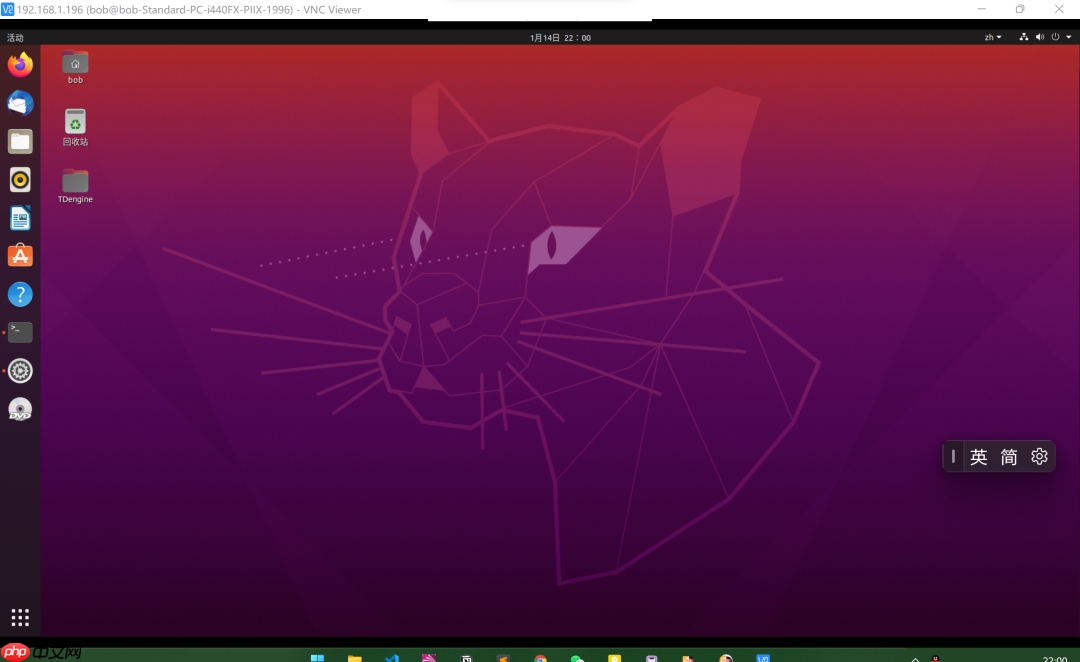The image size is (1080, 662).
Task: Open the Terminal from the dock
Action: pos(20,332)
